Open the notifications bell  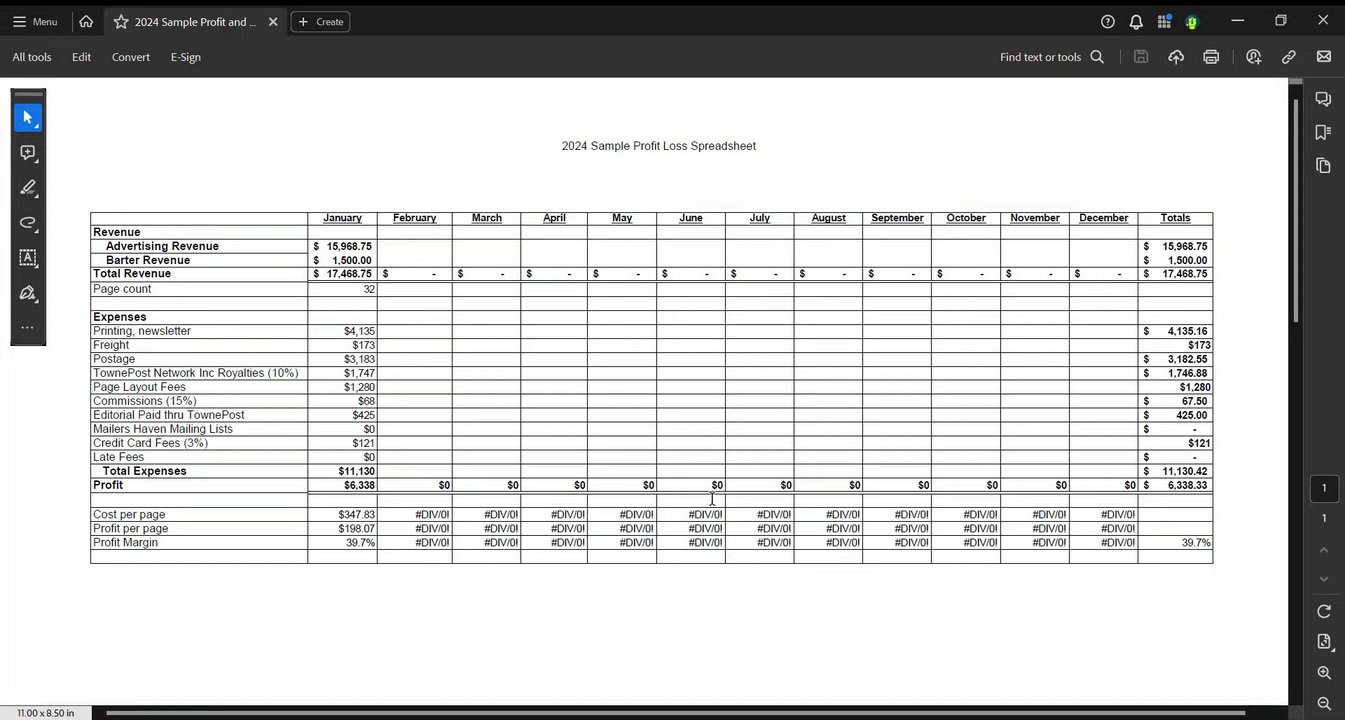[x=1136, y=21]
